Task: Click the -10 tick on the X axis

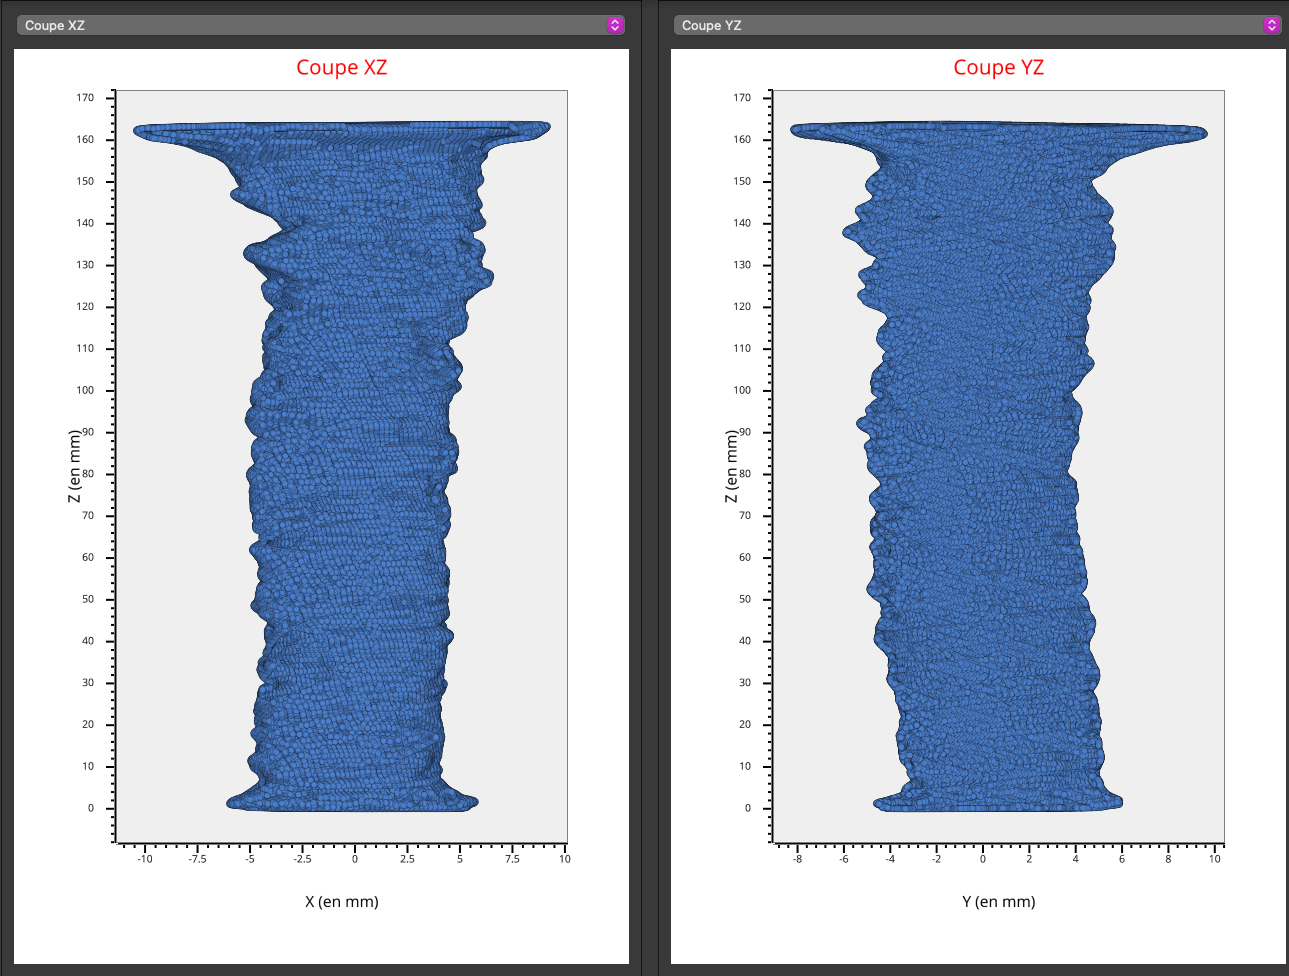Action: [145, 859]
